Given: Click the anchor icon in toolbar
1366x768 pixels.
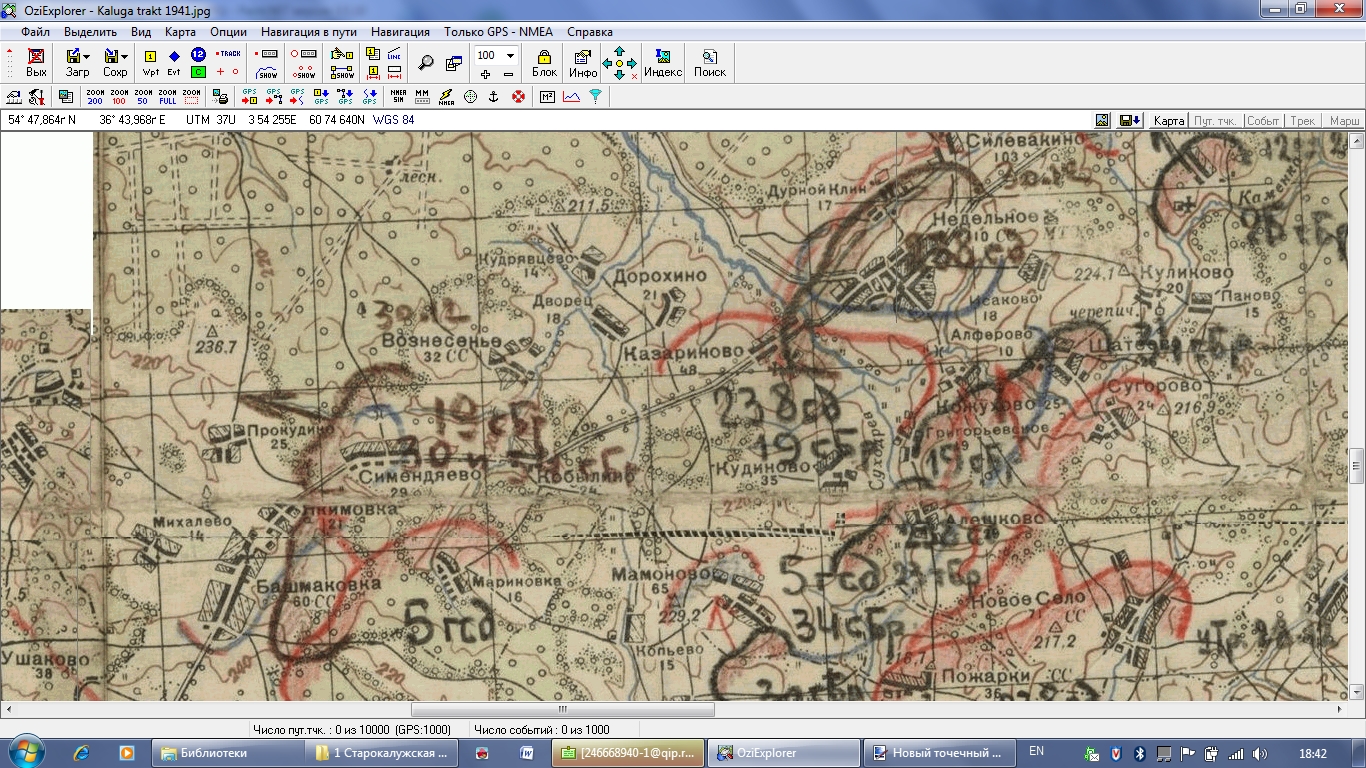Looking at the screenshot, I should tap(493, 96).
